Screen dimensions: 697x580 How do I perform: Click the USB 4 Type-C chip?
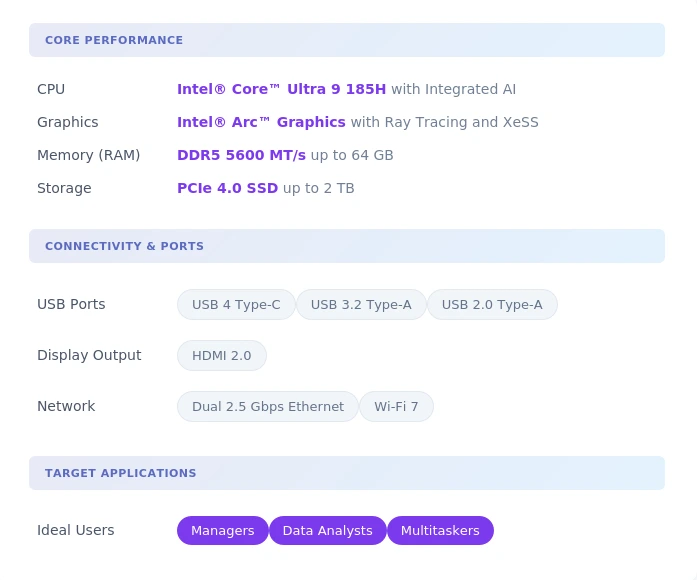(x=236, y=305)
